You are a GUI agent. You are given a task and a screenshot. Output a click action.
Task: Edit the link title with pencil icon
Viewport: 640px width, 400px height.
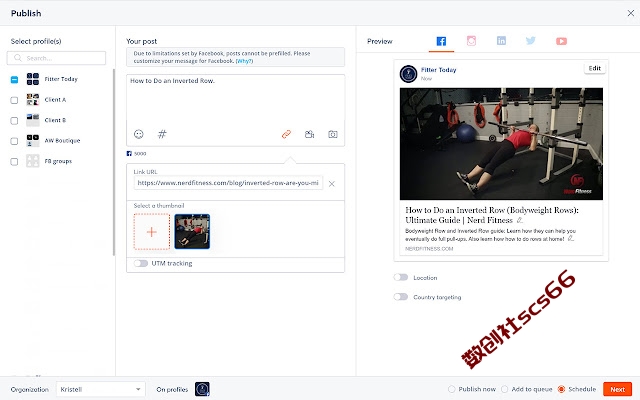point(520,220)
